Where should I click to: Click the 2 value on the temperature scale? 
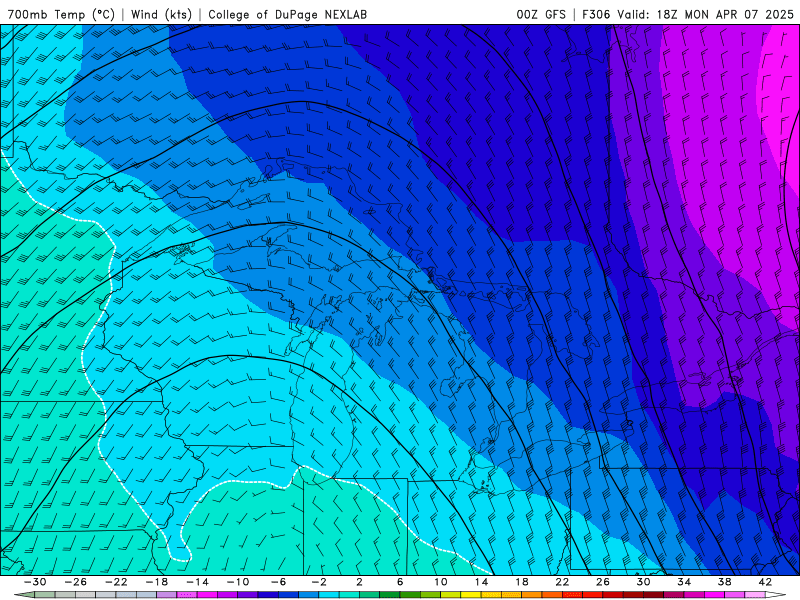pos(359,582)
